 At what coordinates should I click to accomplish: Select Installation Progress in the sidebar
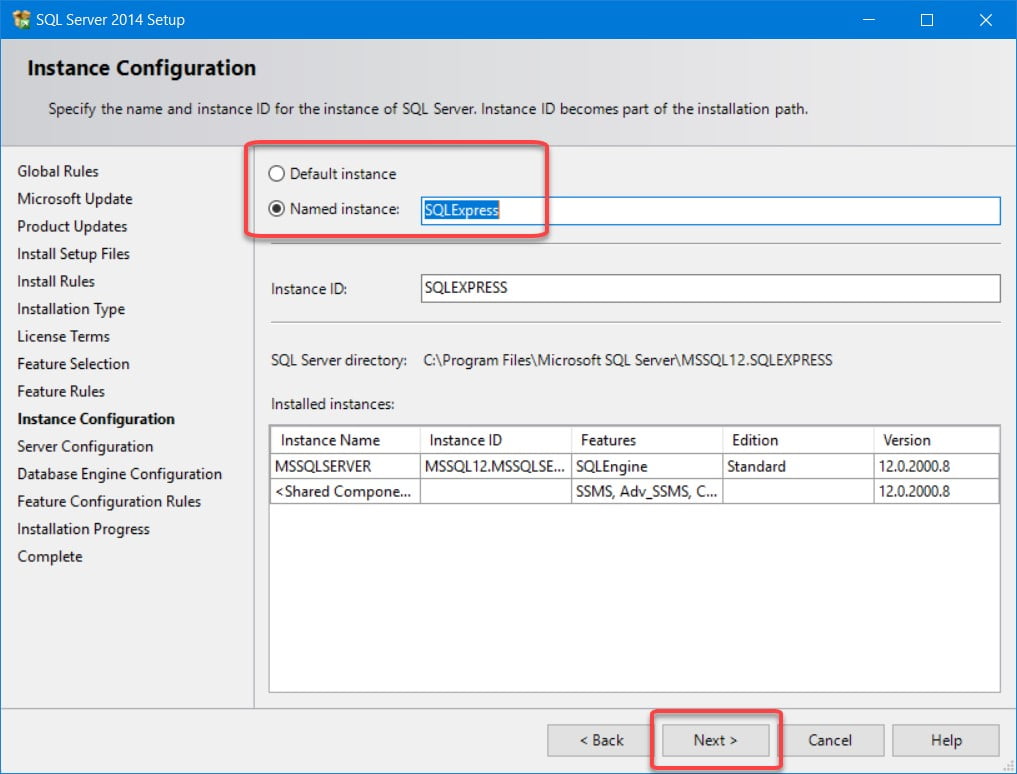(x=83, y=529)
